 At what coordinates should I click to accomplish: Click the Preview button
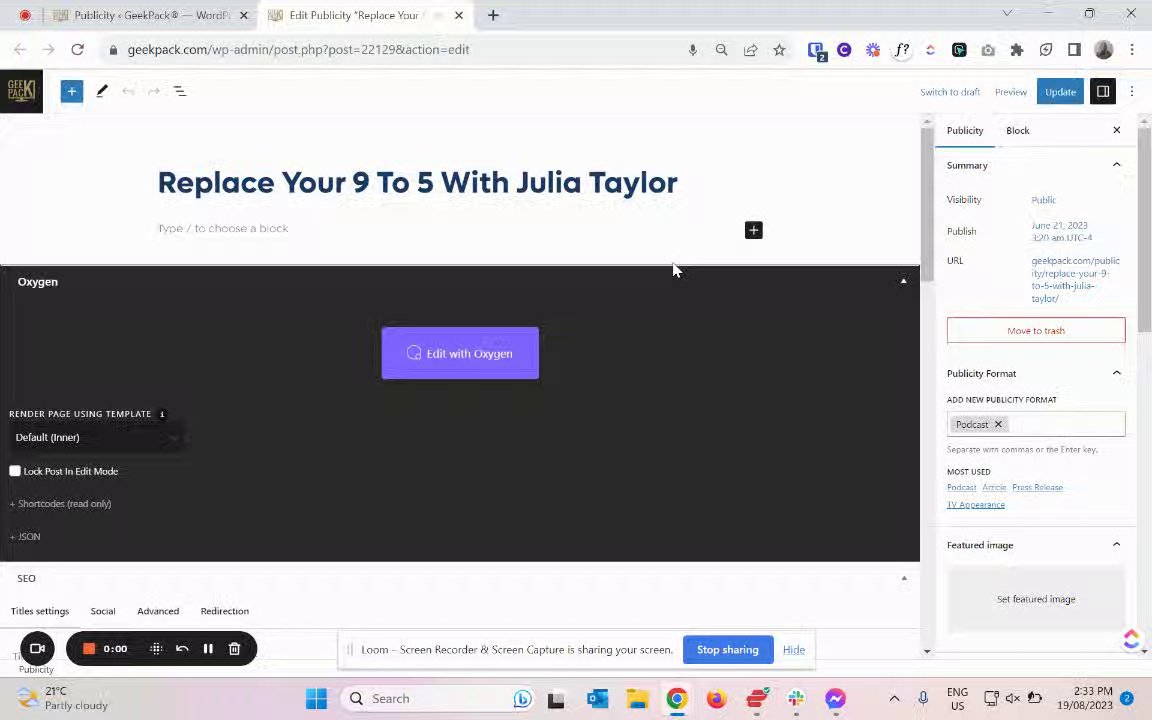point(1011,92)
